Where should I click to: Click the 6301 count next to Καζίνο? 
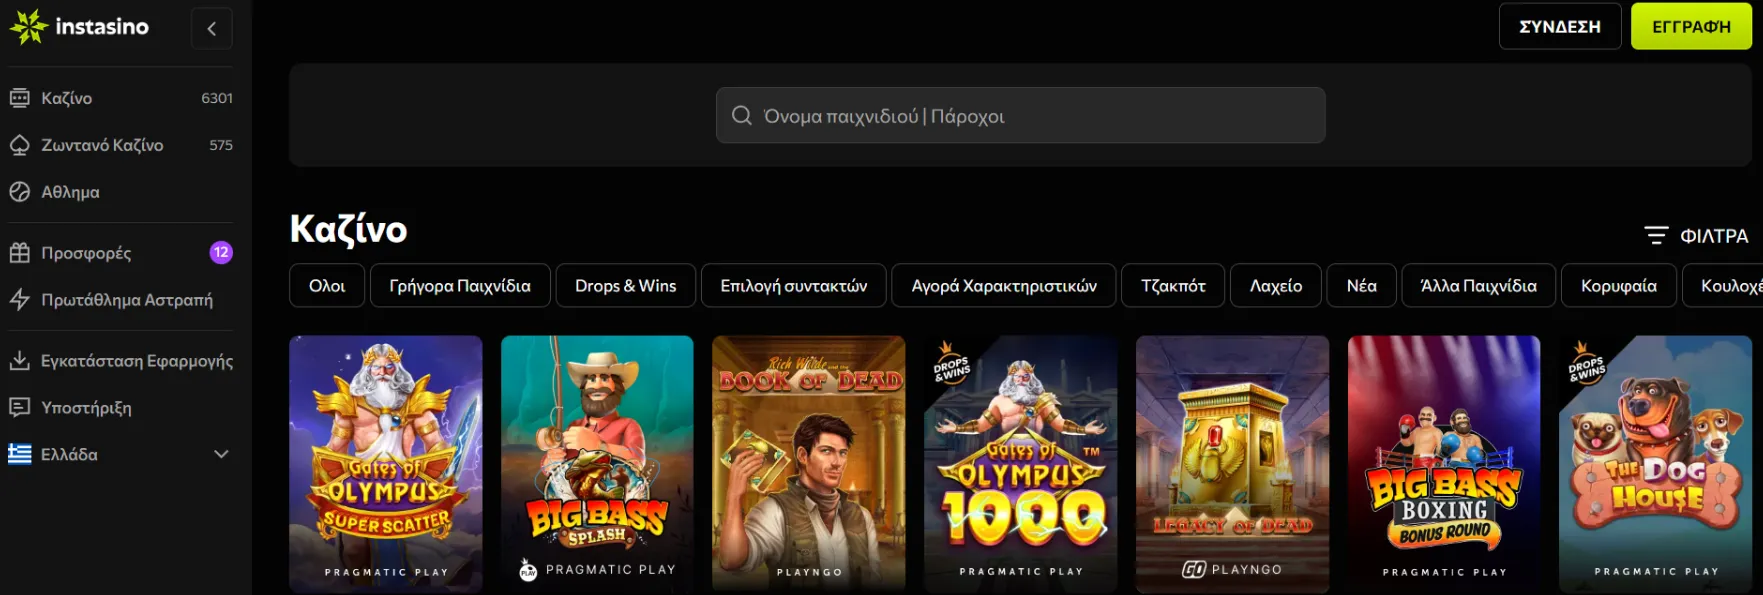[217, 98]
